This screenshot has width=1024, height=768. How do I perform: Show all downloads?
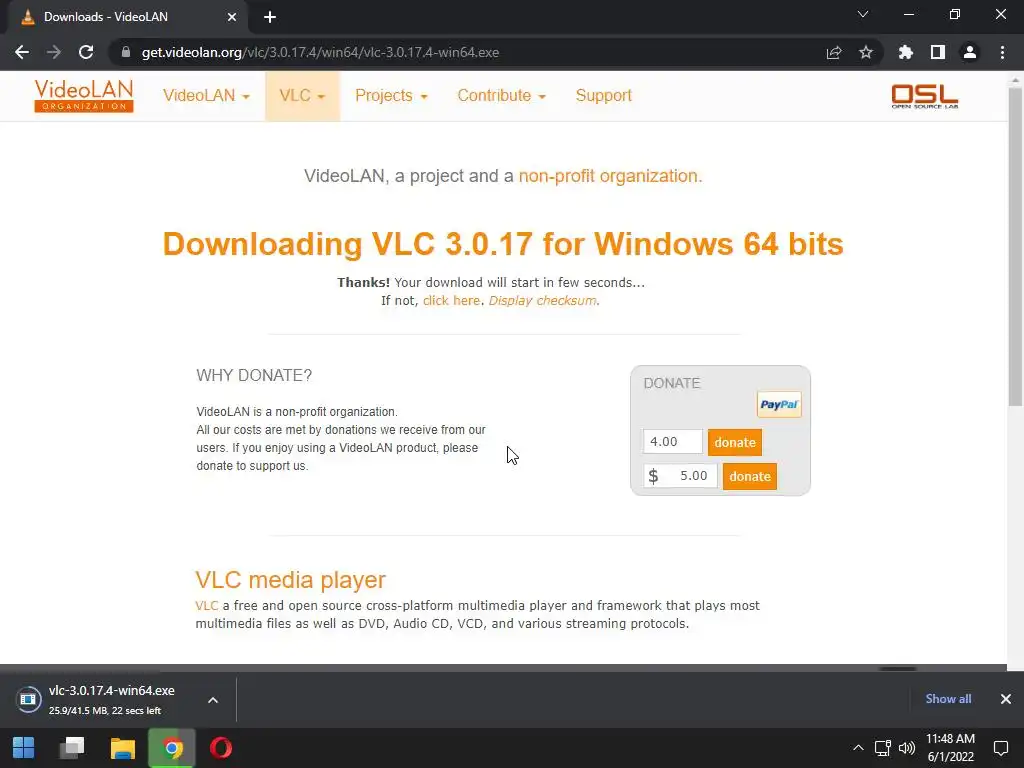click(948, 699)
